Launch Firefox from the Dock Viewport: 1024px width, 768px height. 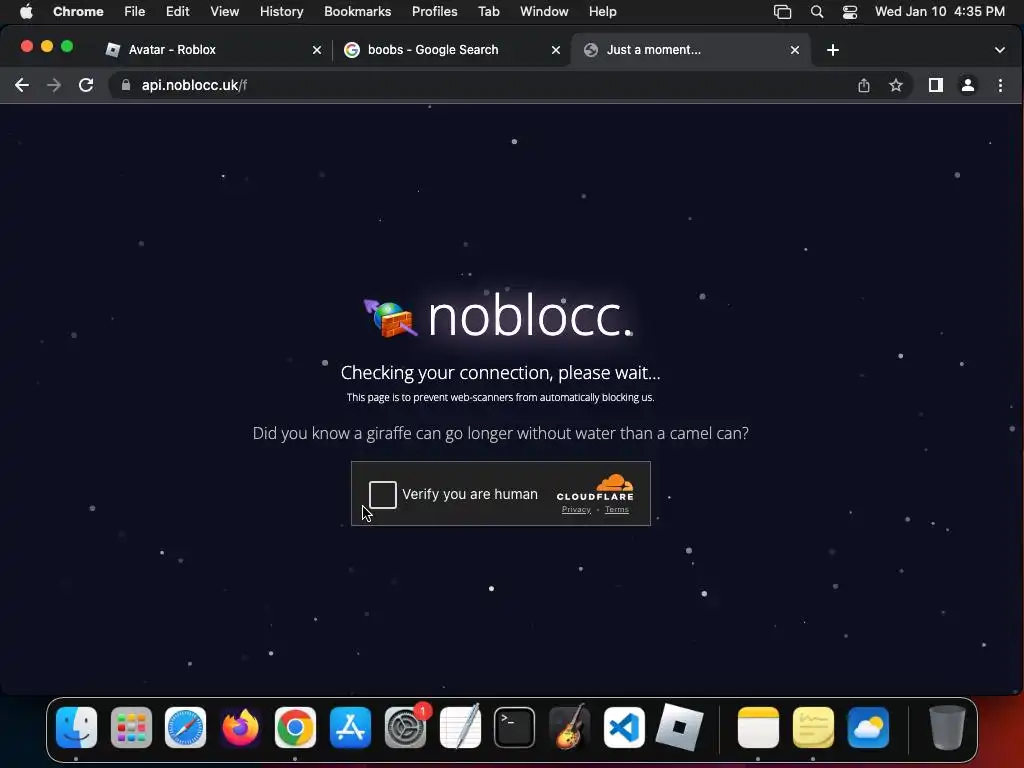tap(240, 728)
